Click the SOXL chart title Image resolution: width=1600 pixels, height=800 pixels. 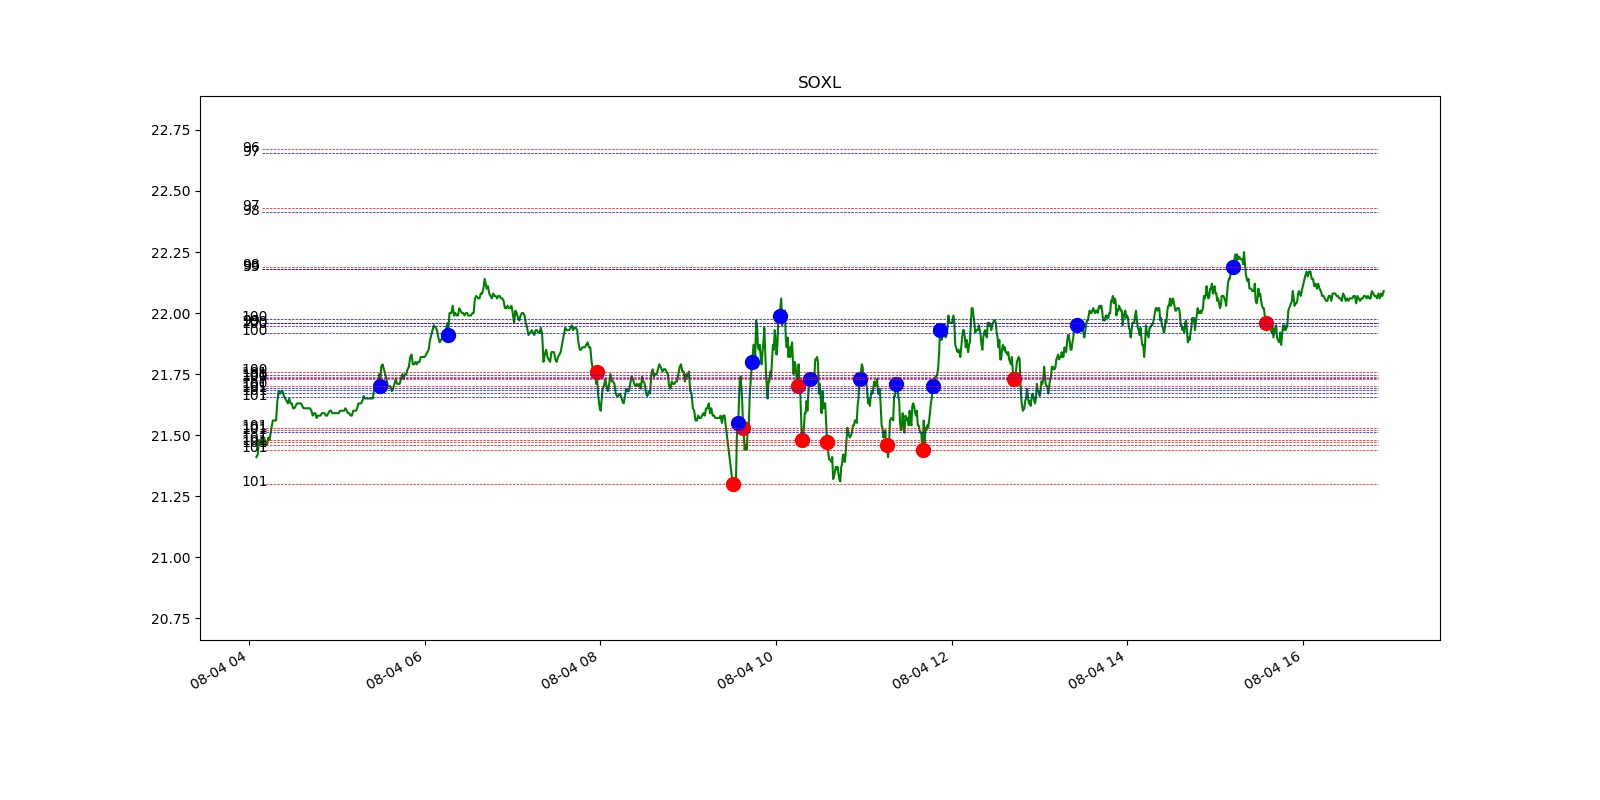coord(819,83)
